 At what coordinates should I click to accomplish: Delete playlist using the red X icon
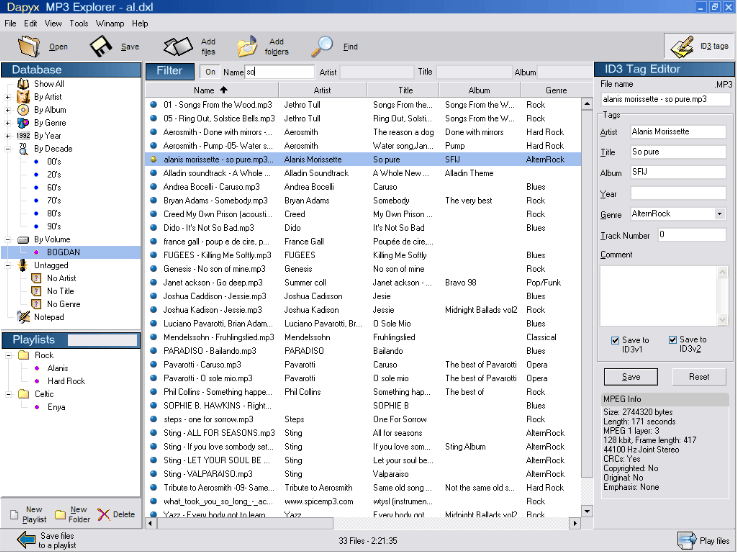point(103,514)
